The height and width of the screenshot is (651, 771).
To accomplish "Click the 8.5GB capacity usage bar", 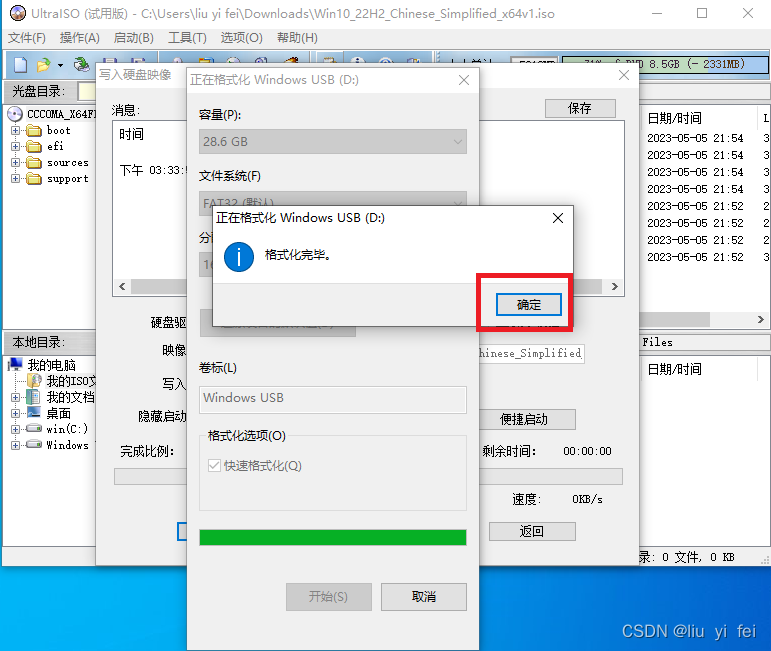I will point(665,64).
